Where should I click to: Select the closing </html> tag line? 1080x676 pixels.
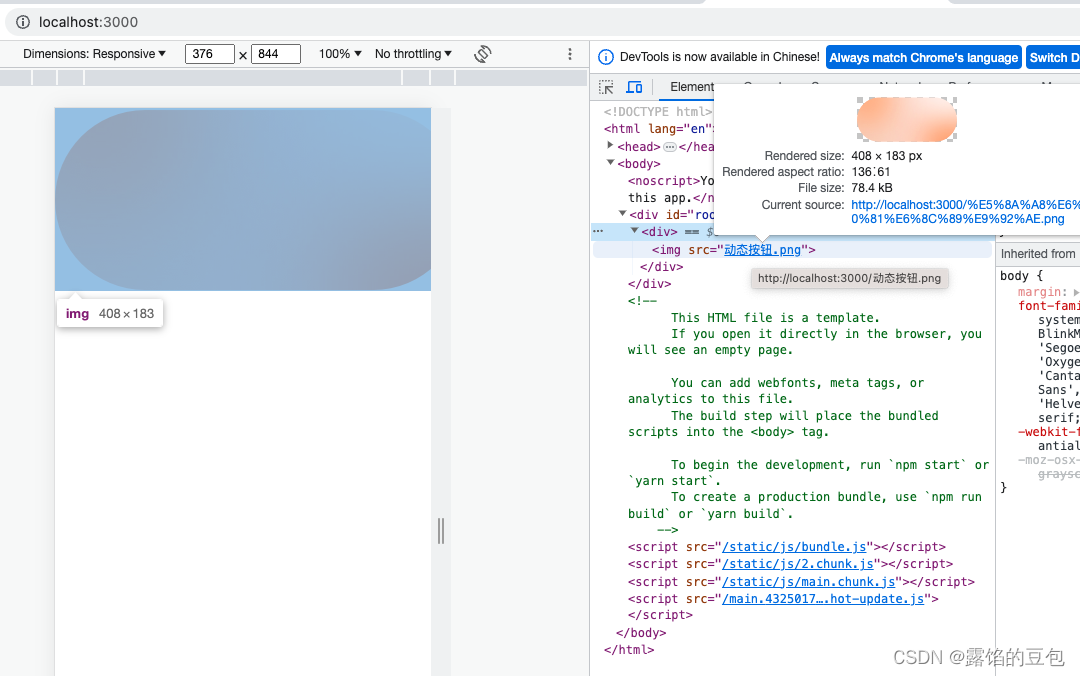[x=629, y=649]
